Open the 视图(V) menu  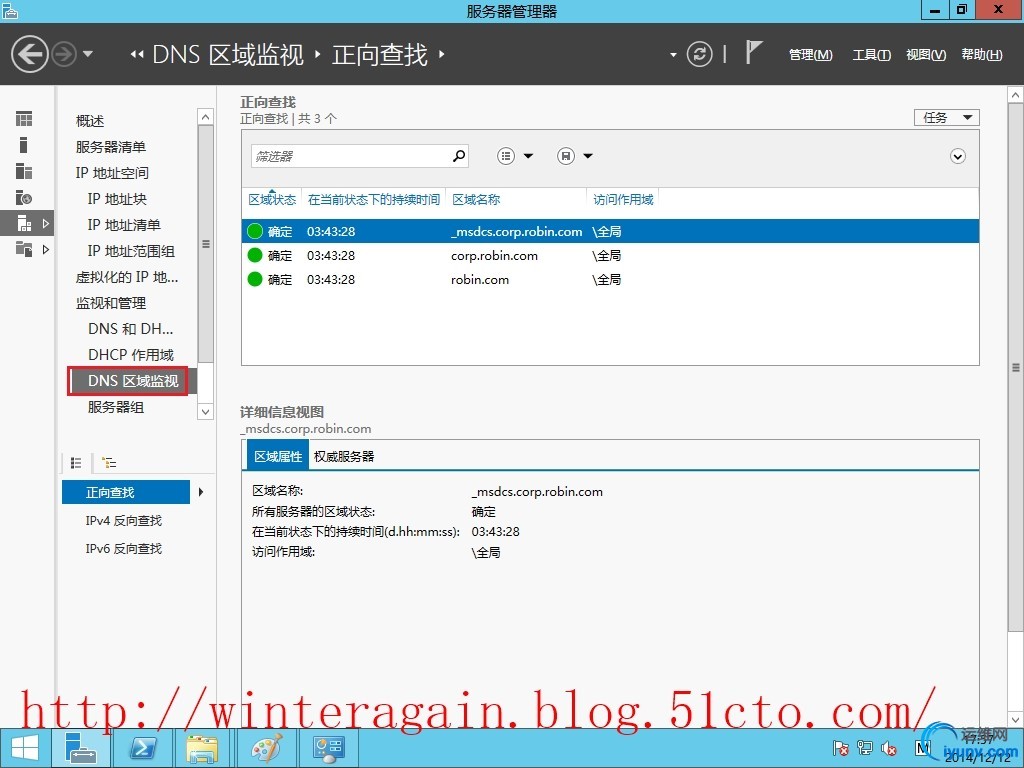click(x=925, y=55)
